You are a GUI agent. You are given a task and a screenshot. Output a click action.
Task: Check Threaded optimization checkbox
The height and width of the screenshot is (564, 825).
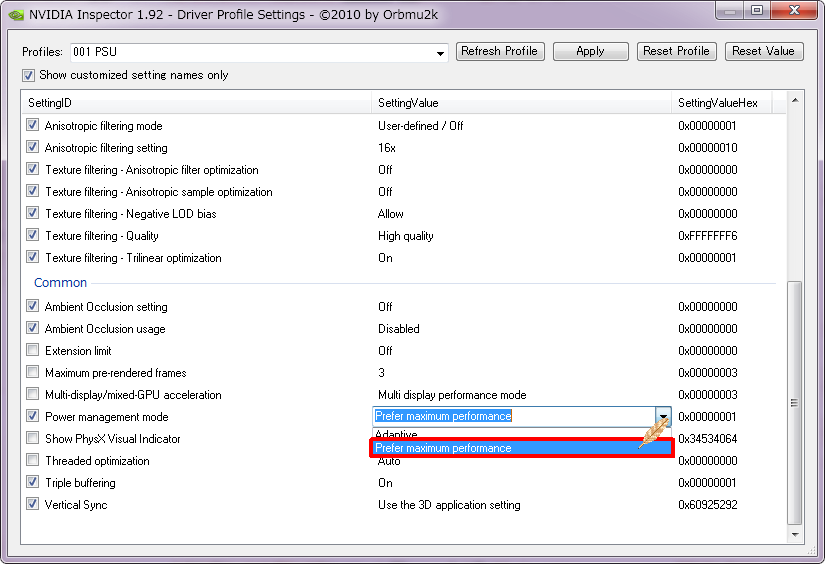click(33, 460)
